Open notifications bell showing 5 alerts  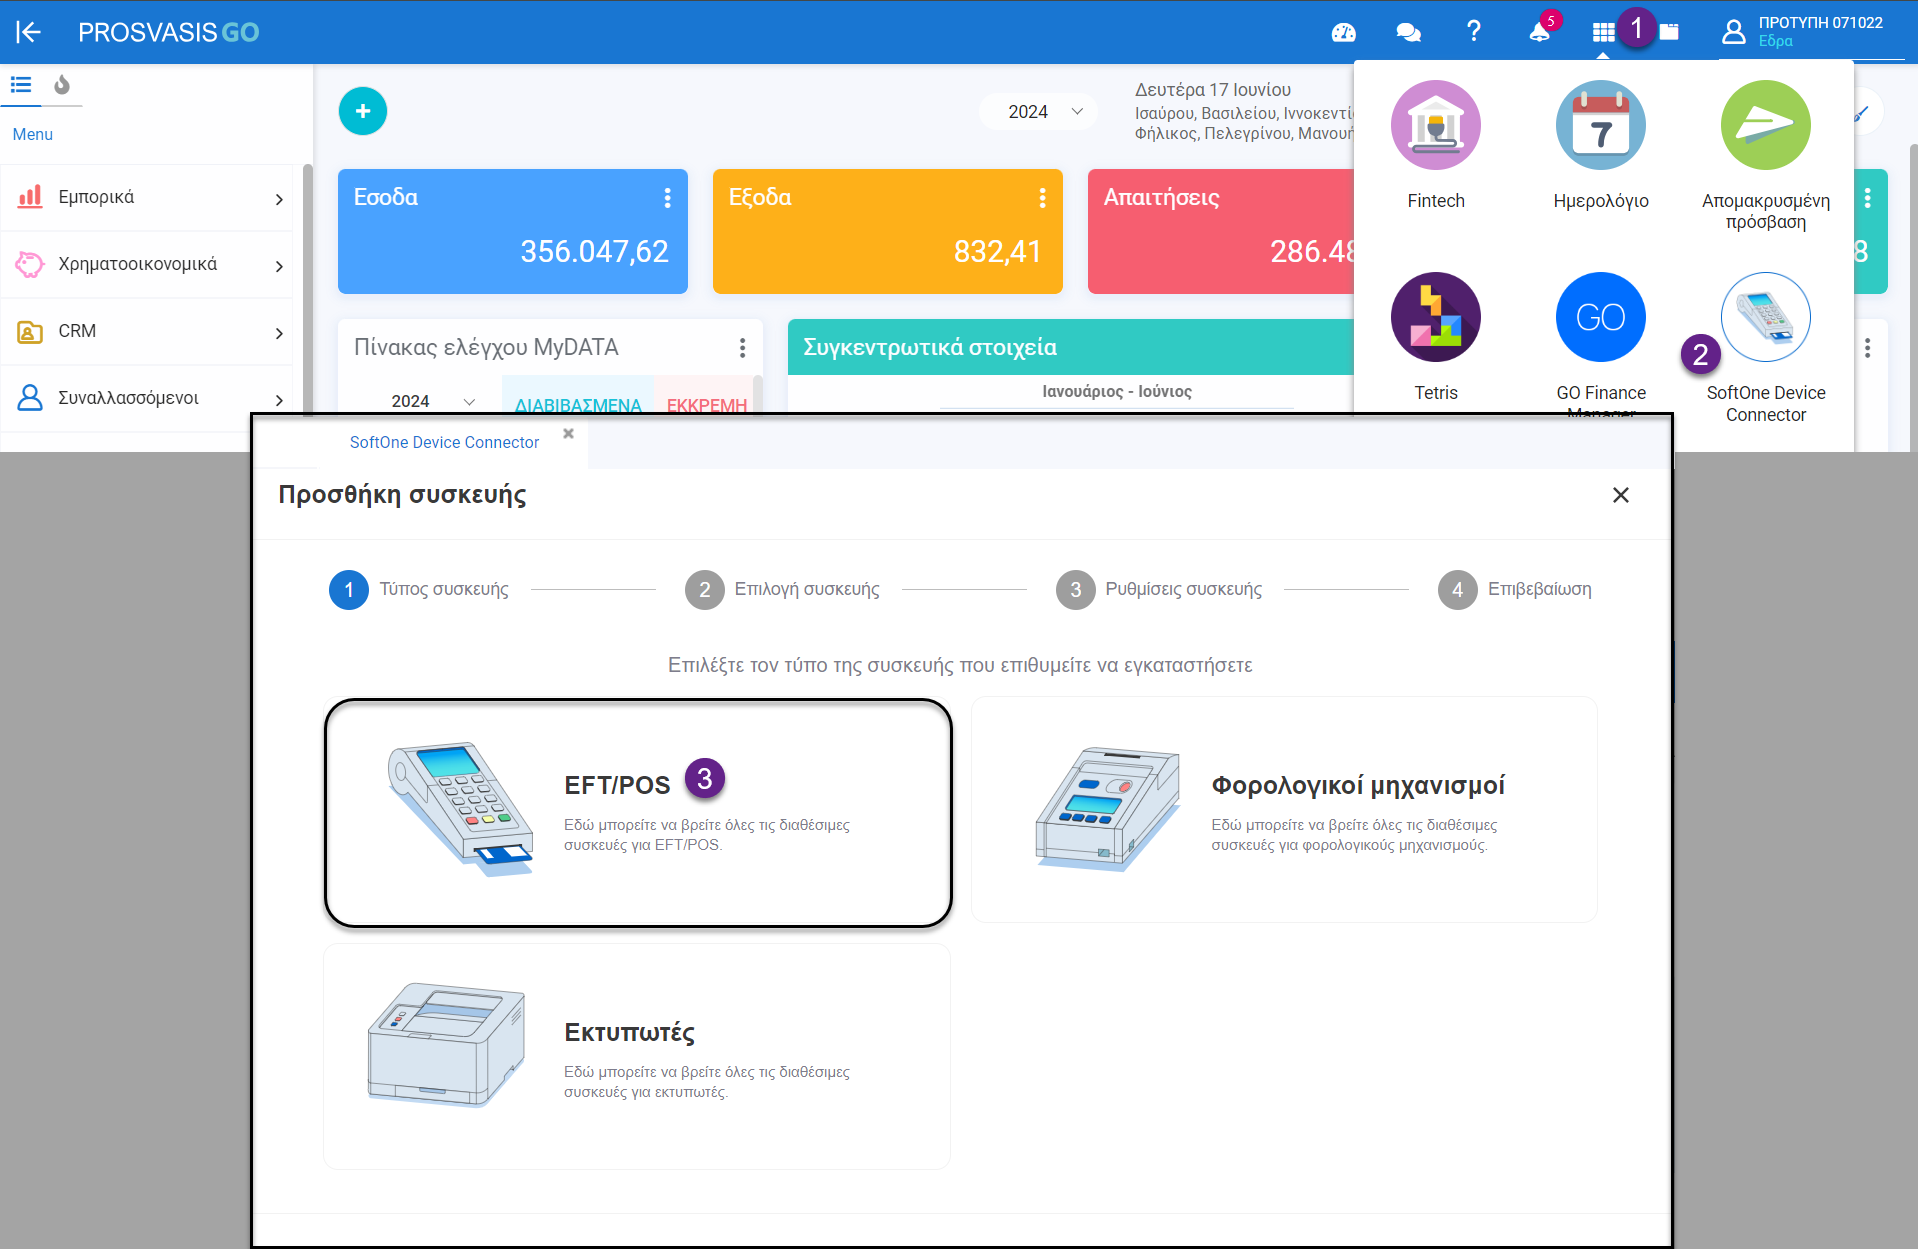pyautogui.click(x=1537, y=32)
